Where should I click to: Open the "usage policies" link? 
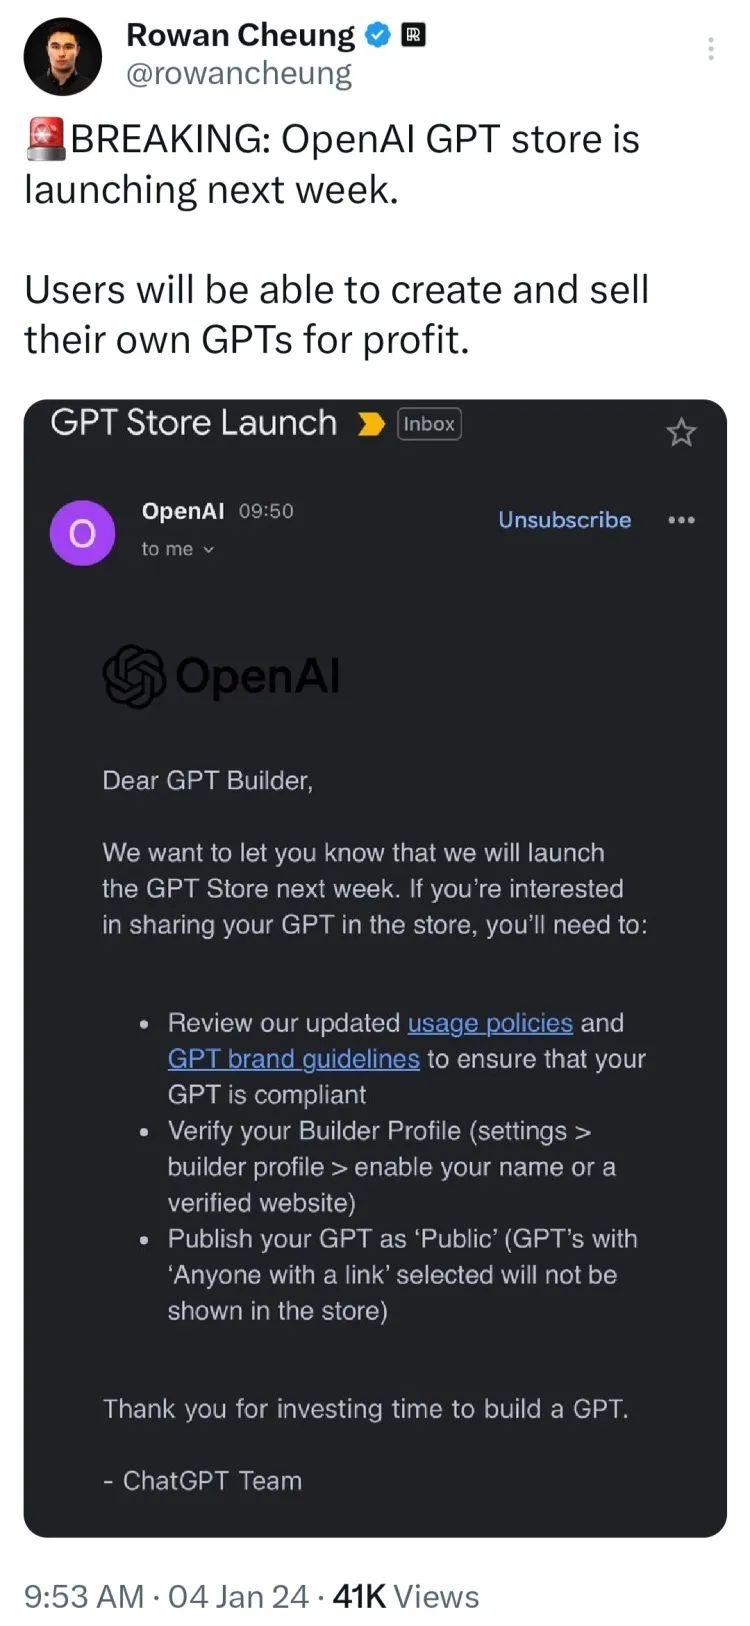click(x=490, y=1023)
